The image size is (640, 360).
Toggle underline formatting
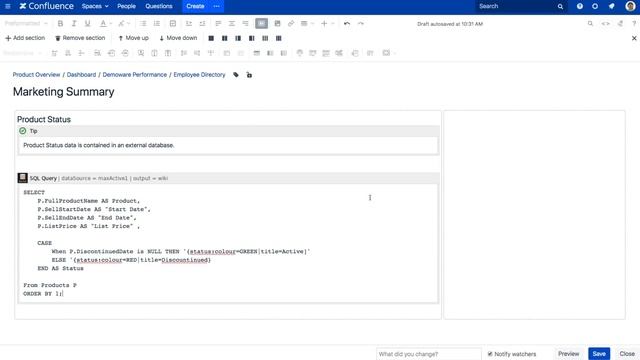point(87,24)
